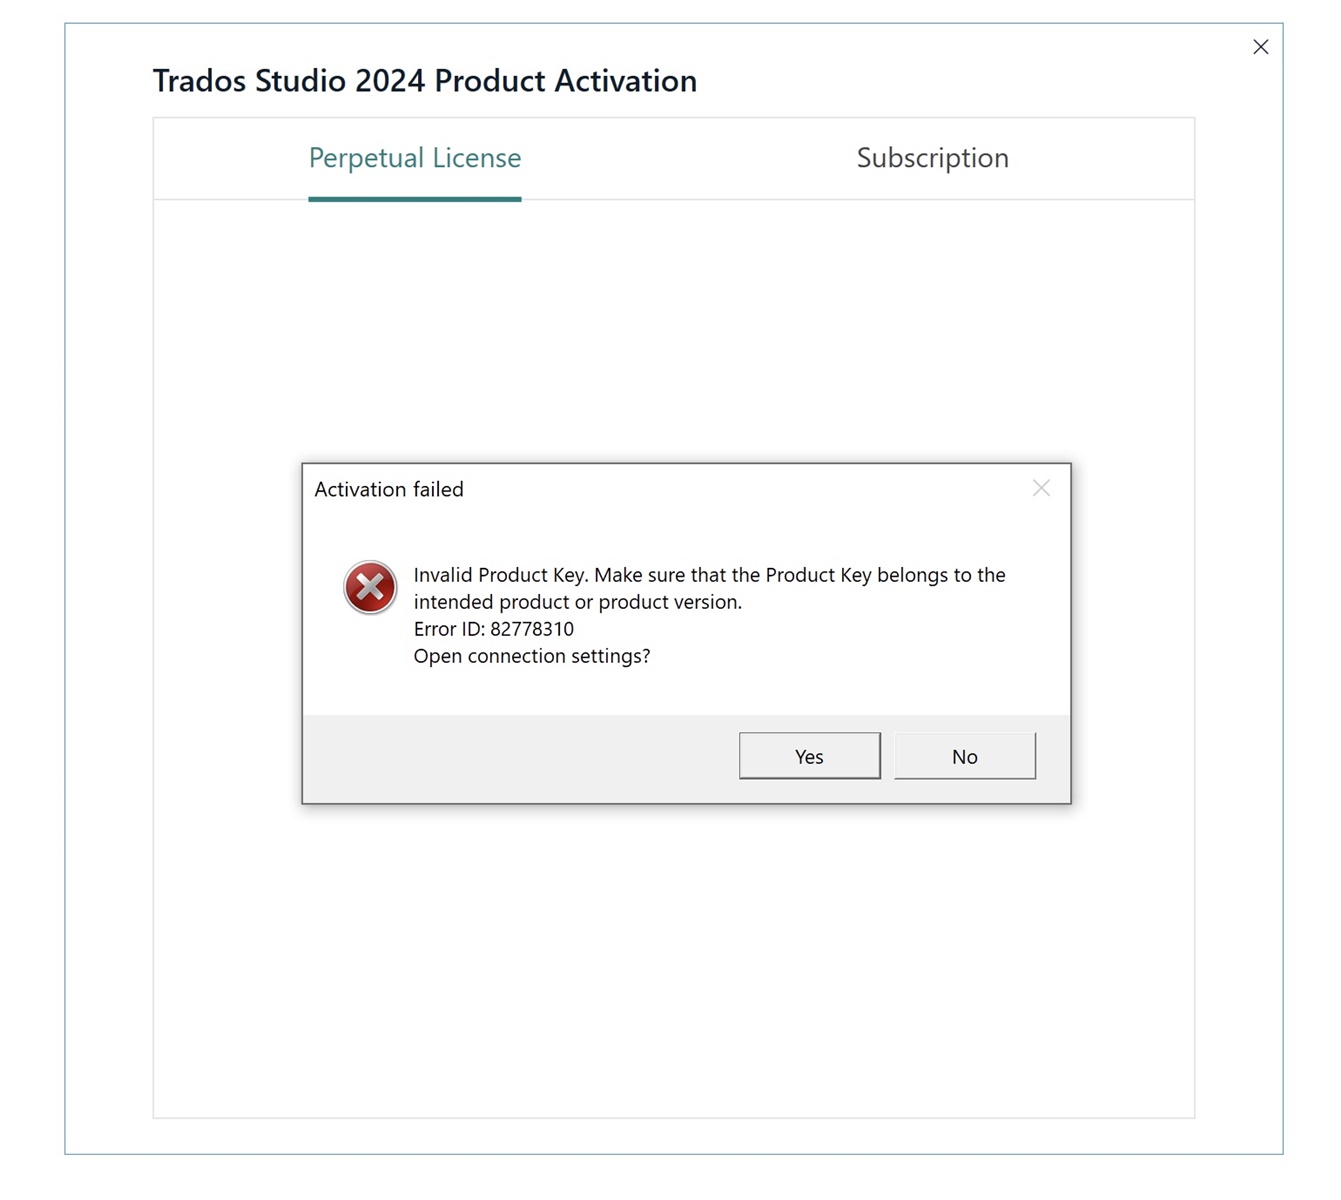
Task: Select the Perpetual License tab
Action: tap(414, 158)
